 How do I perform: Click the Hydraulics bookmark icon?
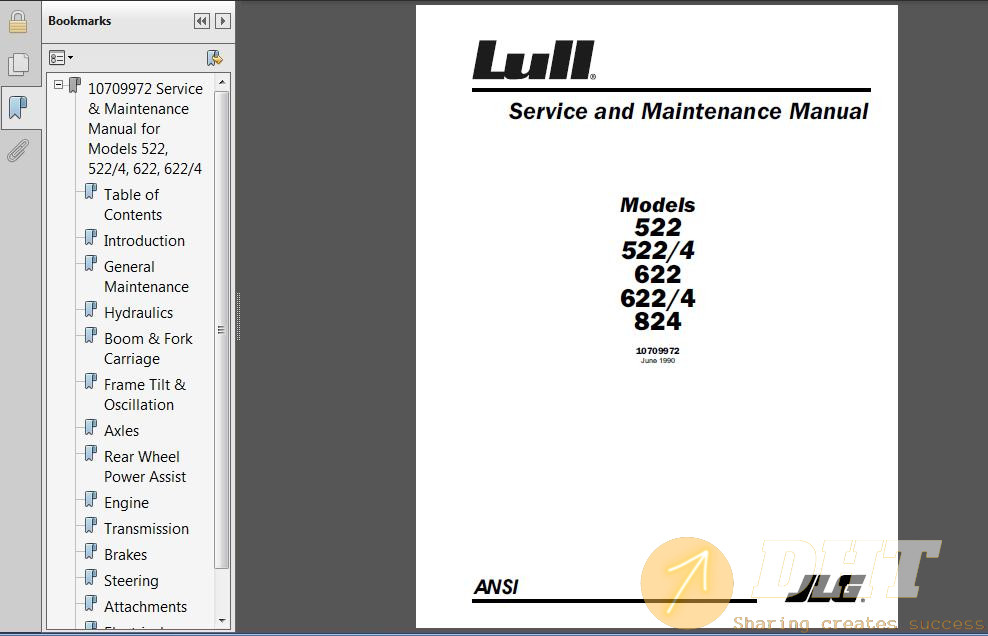click(x=91, y=309)
